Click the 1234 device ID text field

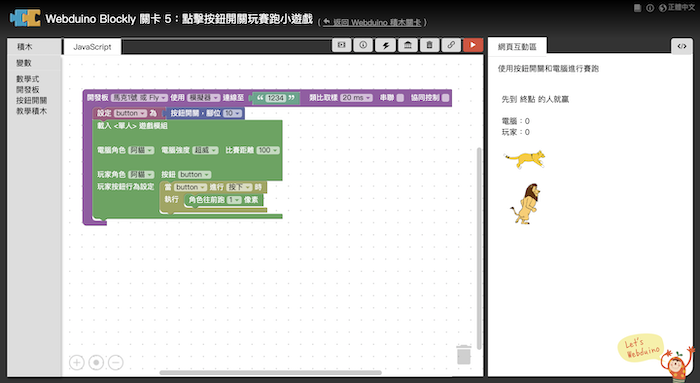275,98
